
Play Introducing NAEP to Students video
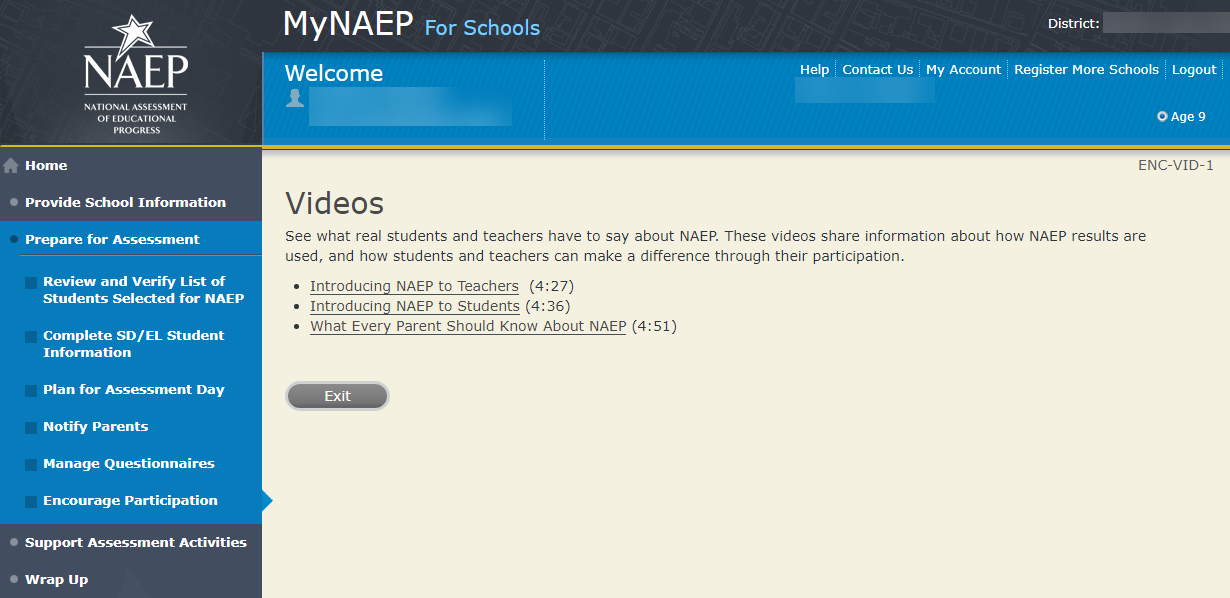click(x=415, y=306)
